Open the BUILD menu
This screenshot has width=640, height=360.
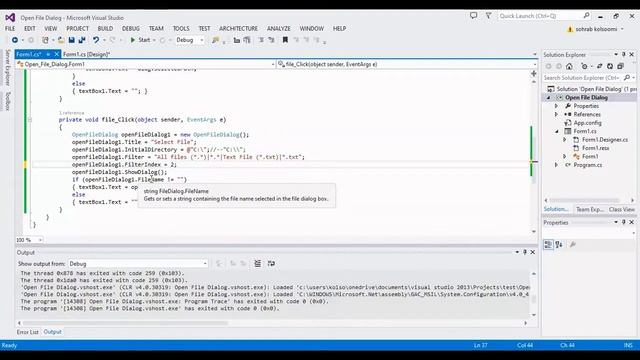pyautogui.click(x=105, y=29)
